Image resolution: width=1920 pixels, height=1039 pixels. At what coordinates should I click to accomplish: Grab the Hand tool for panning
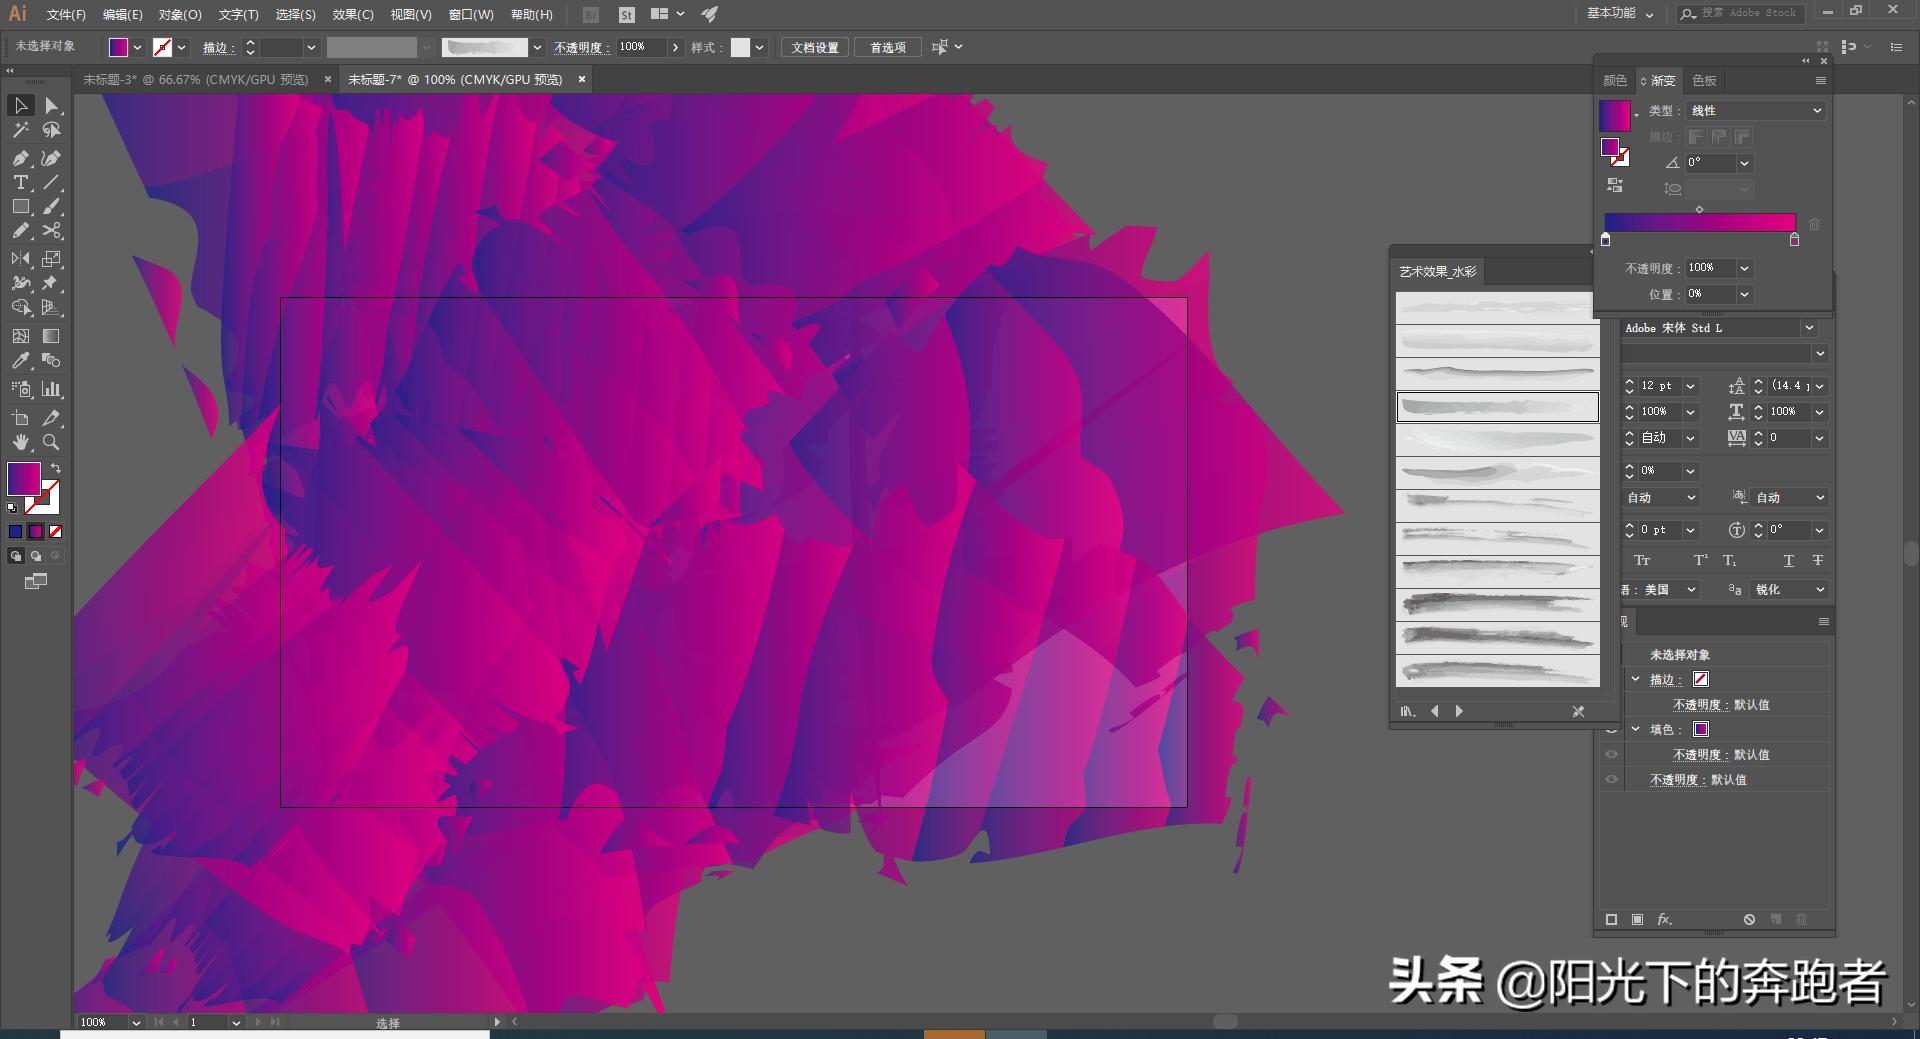coord(20,443)
